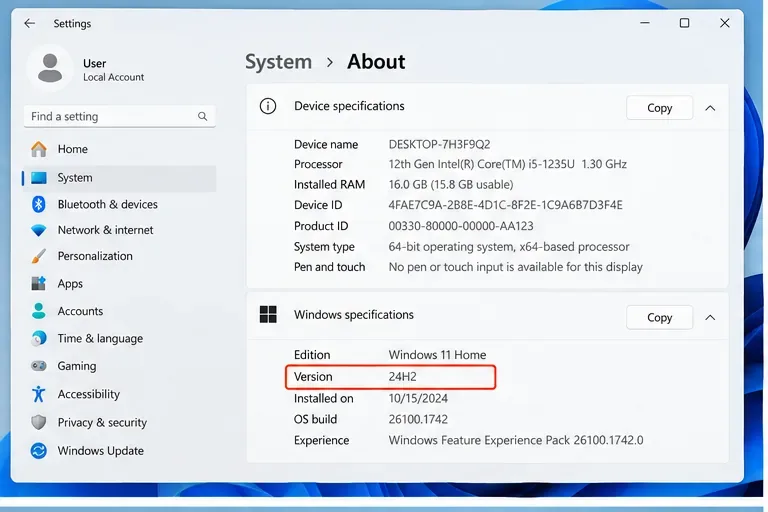Click the Home house icon

coord(39,149)
